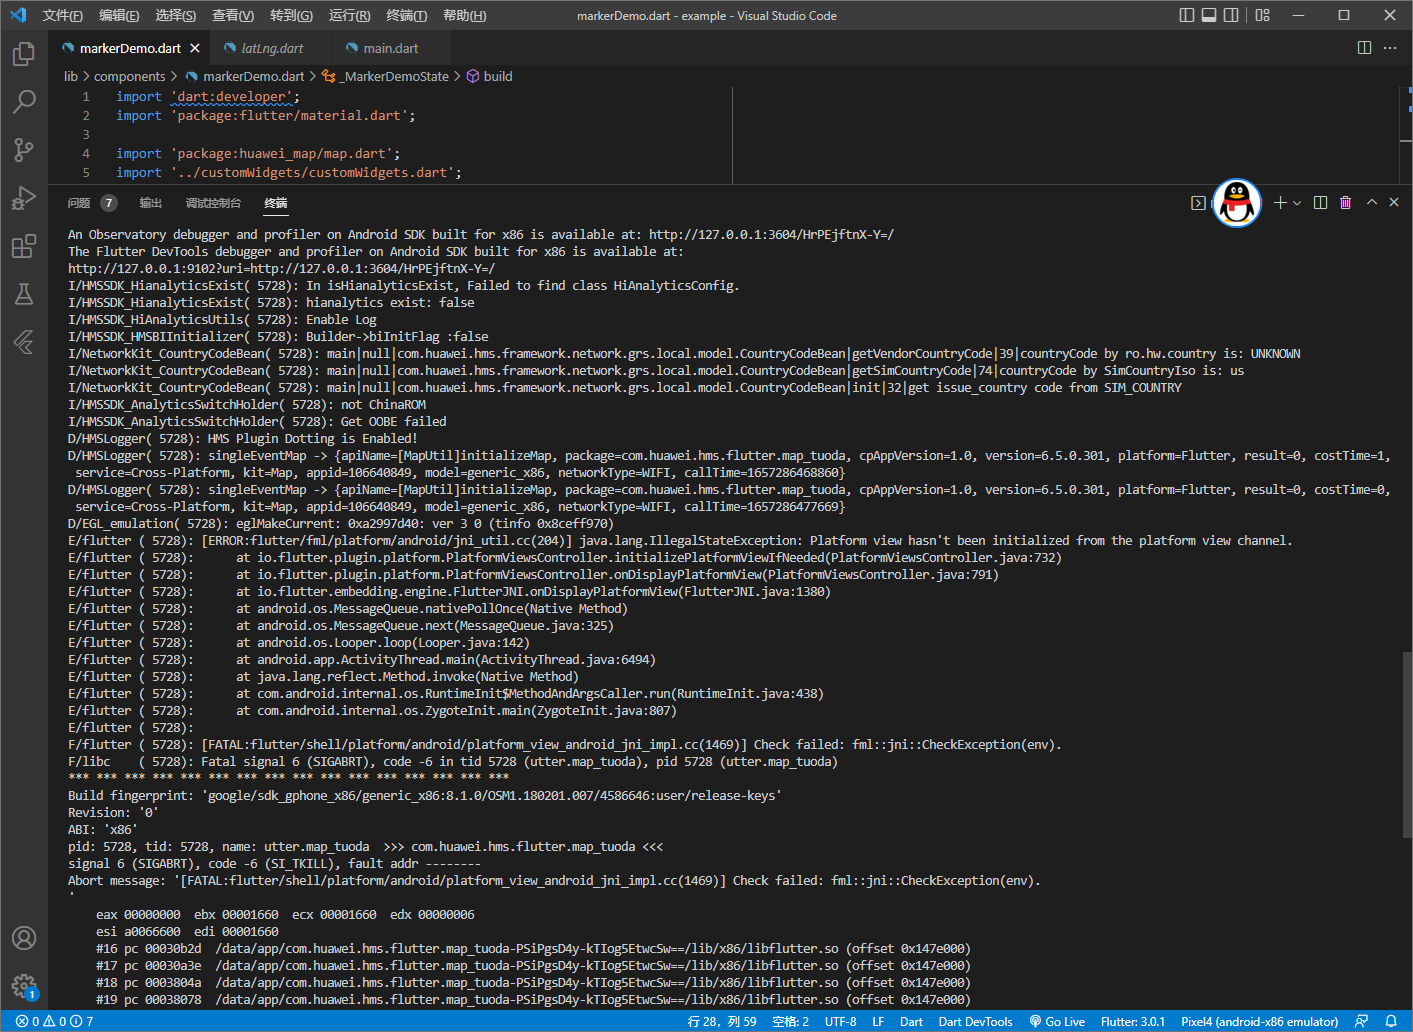This screenshot has width=1413, height=1032.
Task: Toggle bottom panel visibility
Action: [x=1209, y=15]
